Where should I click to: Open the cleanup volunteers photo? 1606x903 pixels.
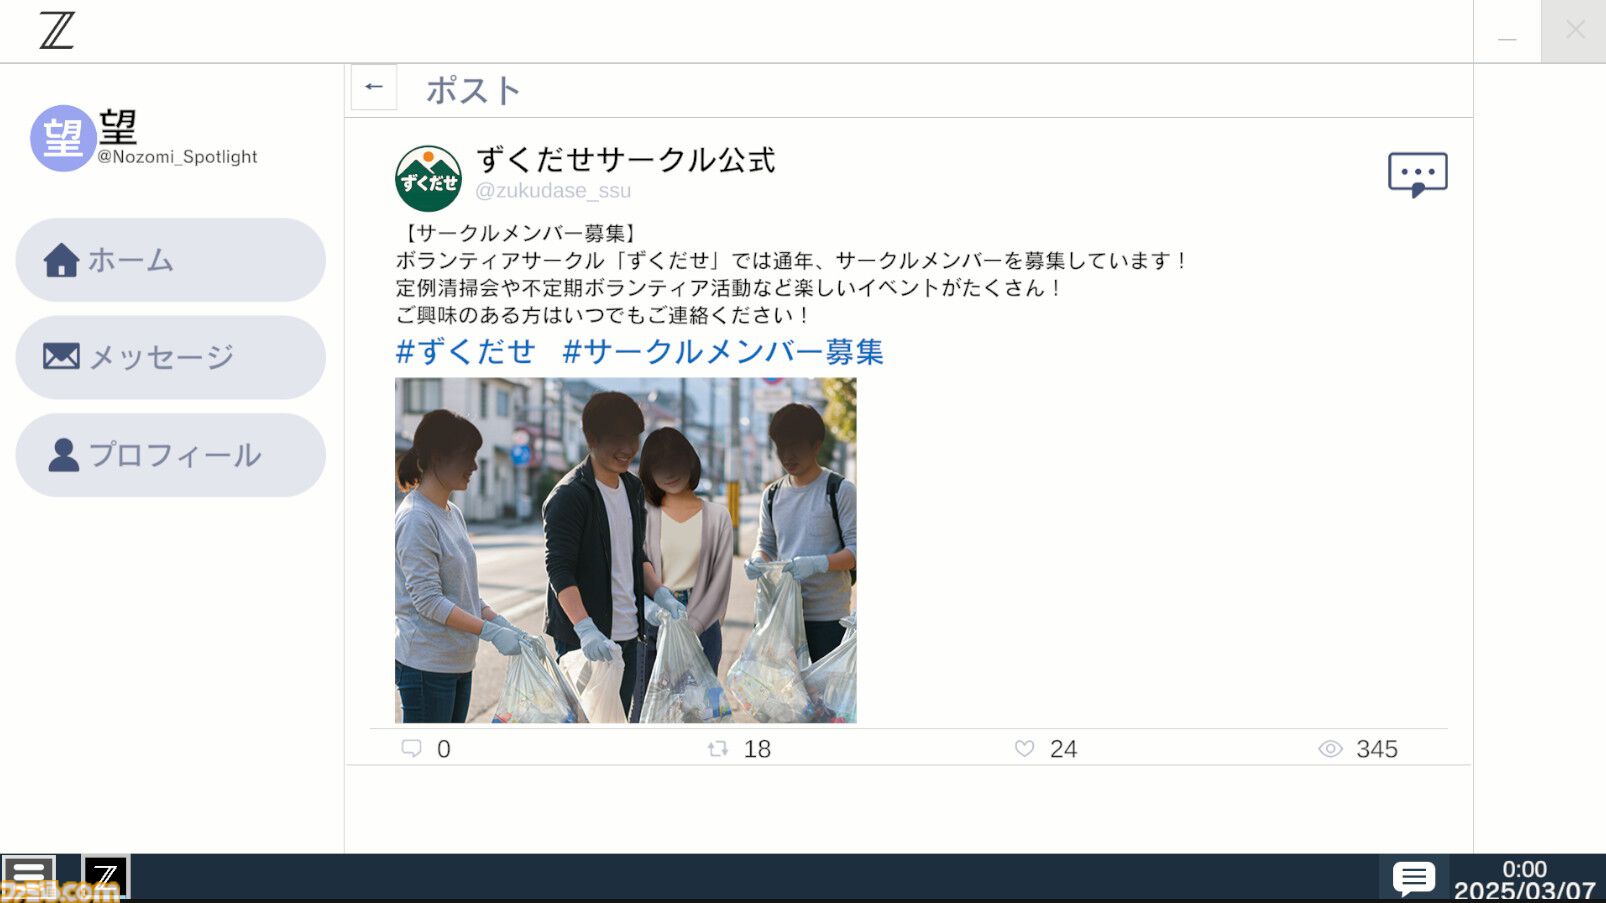pos(626,550)
